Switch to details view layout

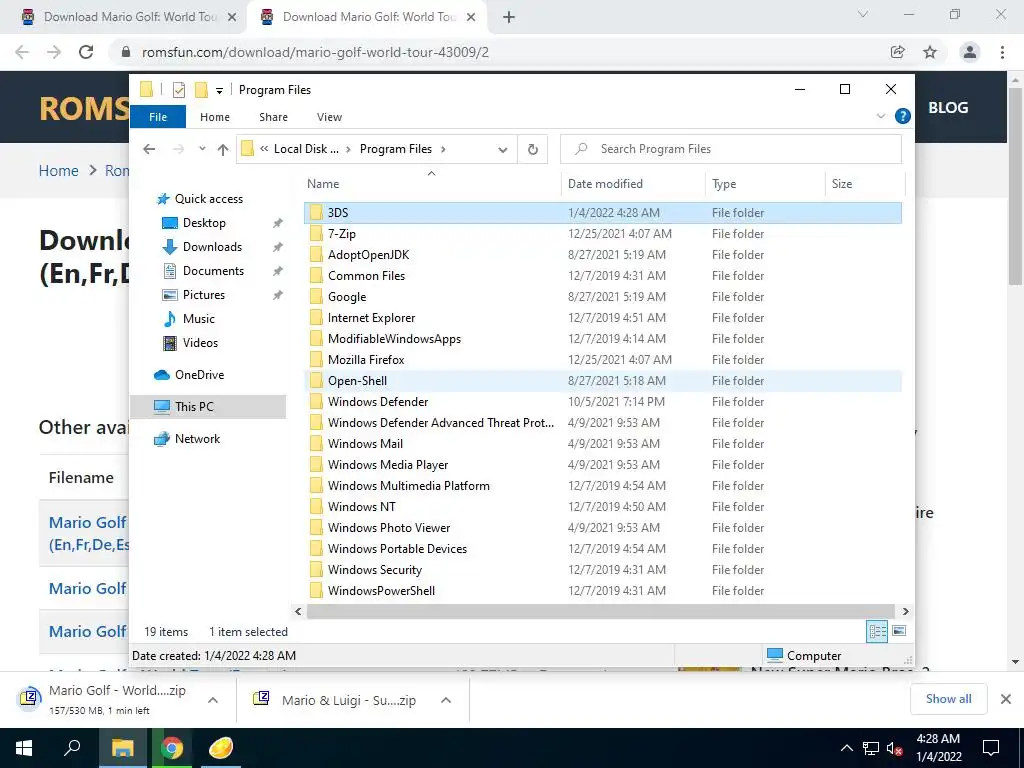[877, 631]
